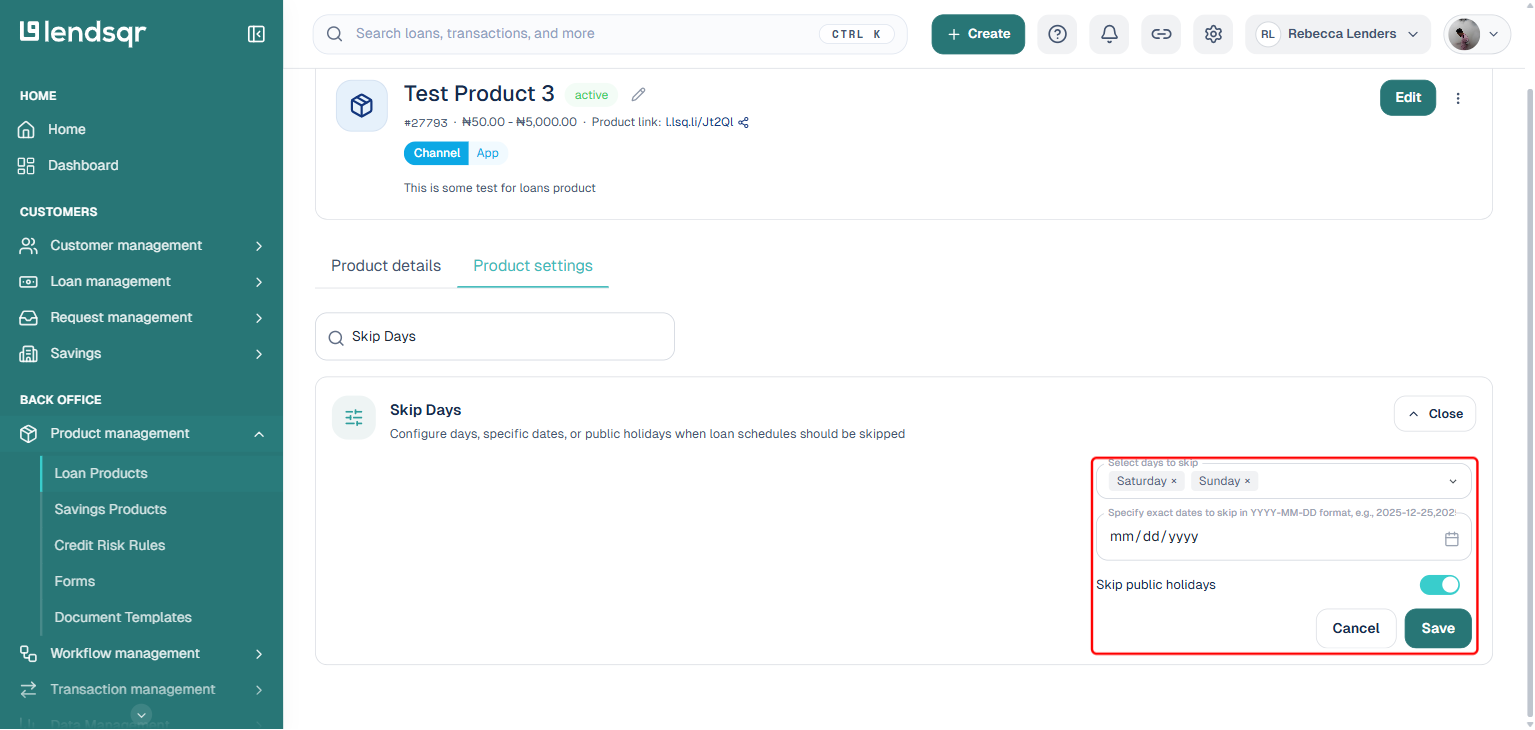
Task: Expand Customer management menu
Action: (142, 246)
